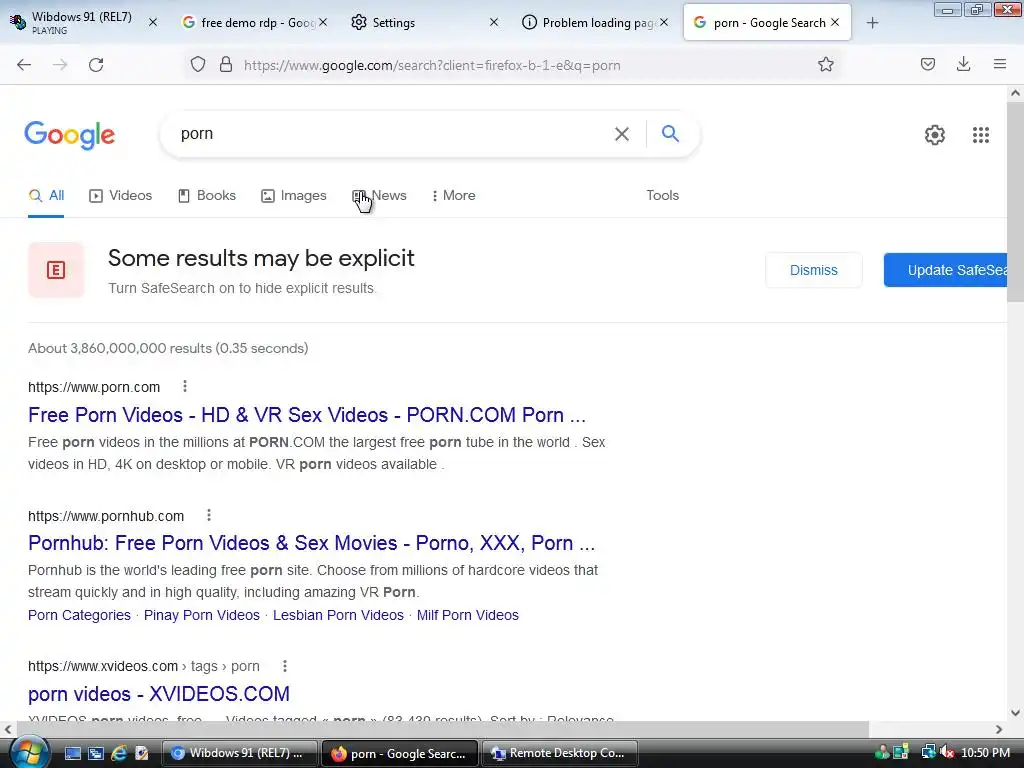Select the News search filter
This screenshot has height=768, width=1024.
pos(379,195)
